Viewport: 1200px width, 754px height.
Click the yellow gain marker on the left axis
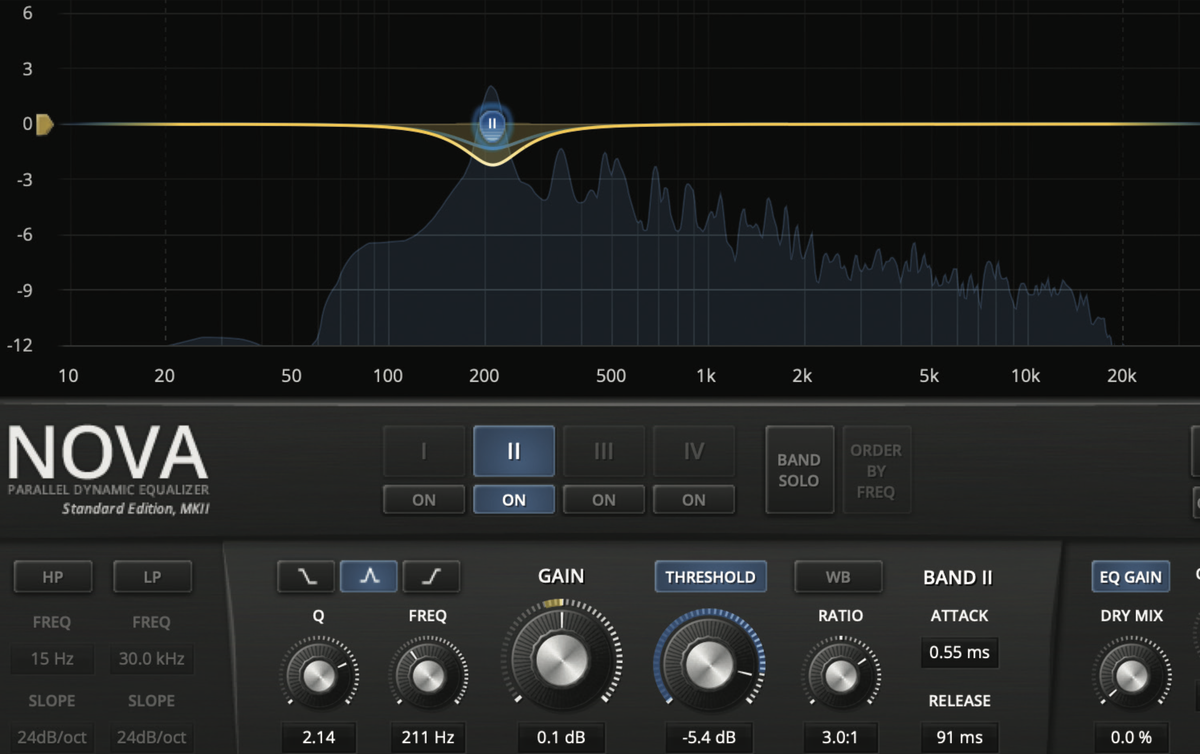(42, 123)
